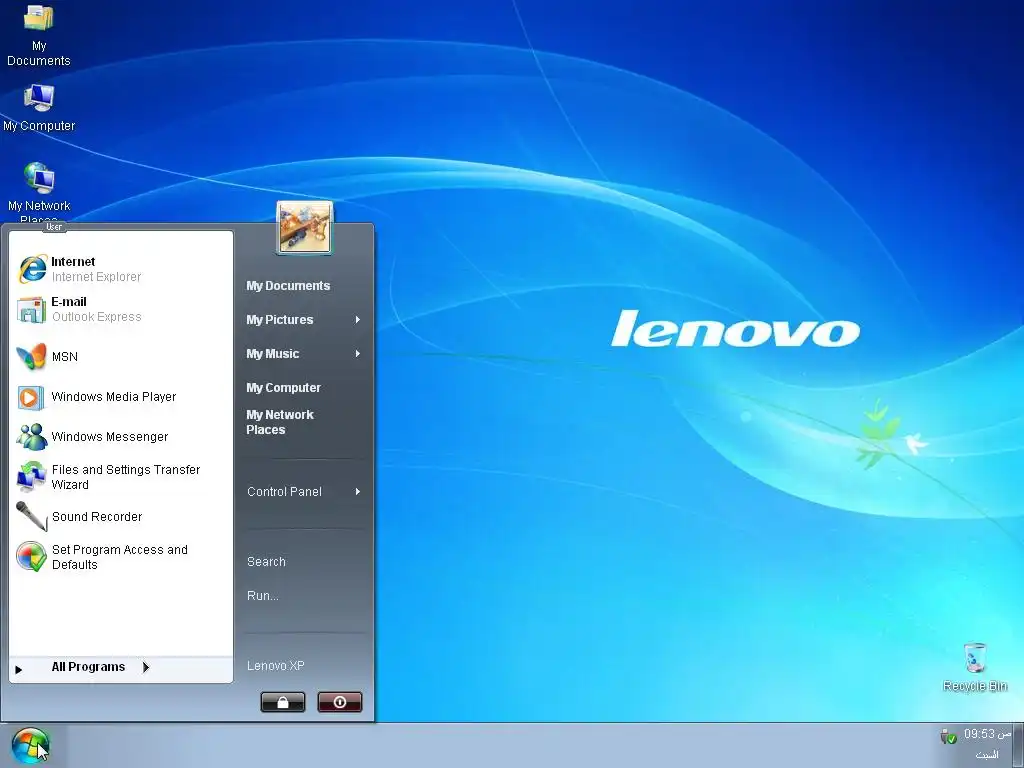Launch Outlook Express E-mail icon
The image size is (1024, 768).
(x=31, y=310)
